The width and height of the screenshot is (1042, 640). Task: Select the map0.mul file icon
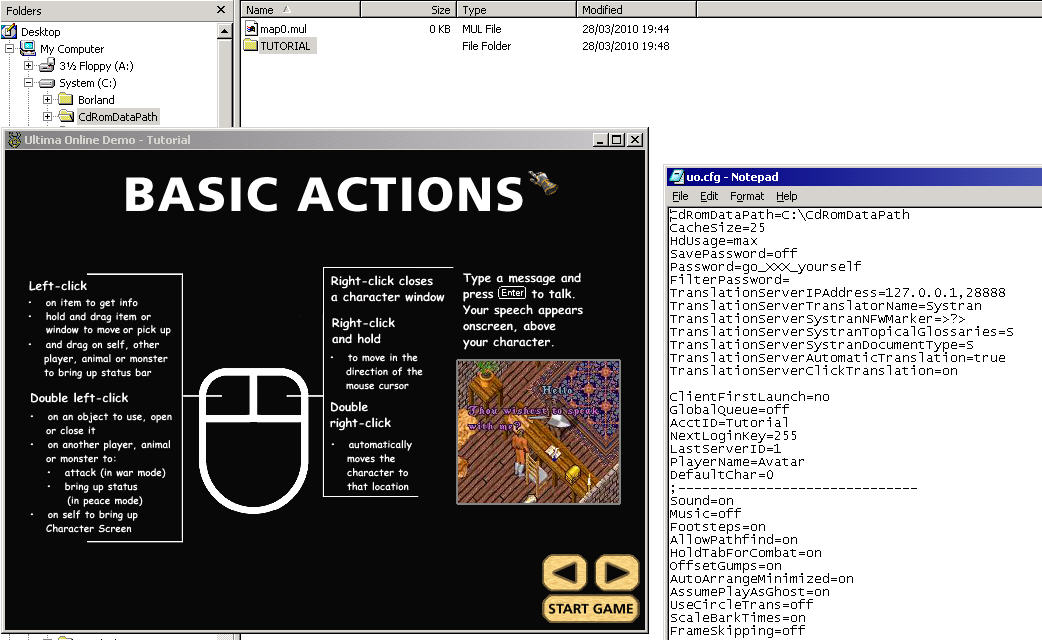(251, 29)
